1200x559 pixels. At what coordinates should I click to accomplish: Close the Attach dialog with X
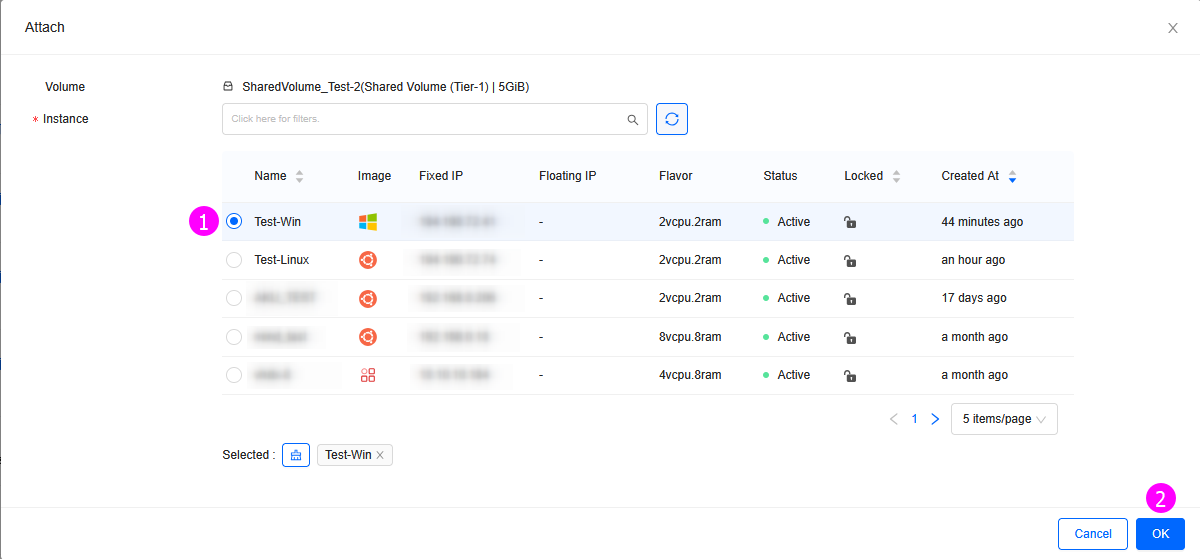click(x=1173, y=28)
